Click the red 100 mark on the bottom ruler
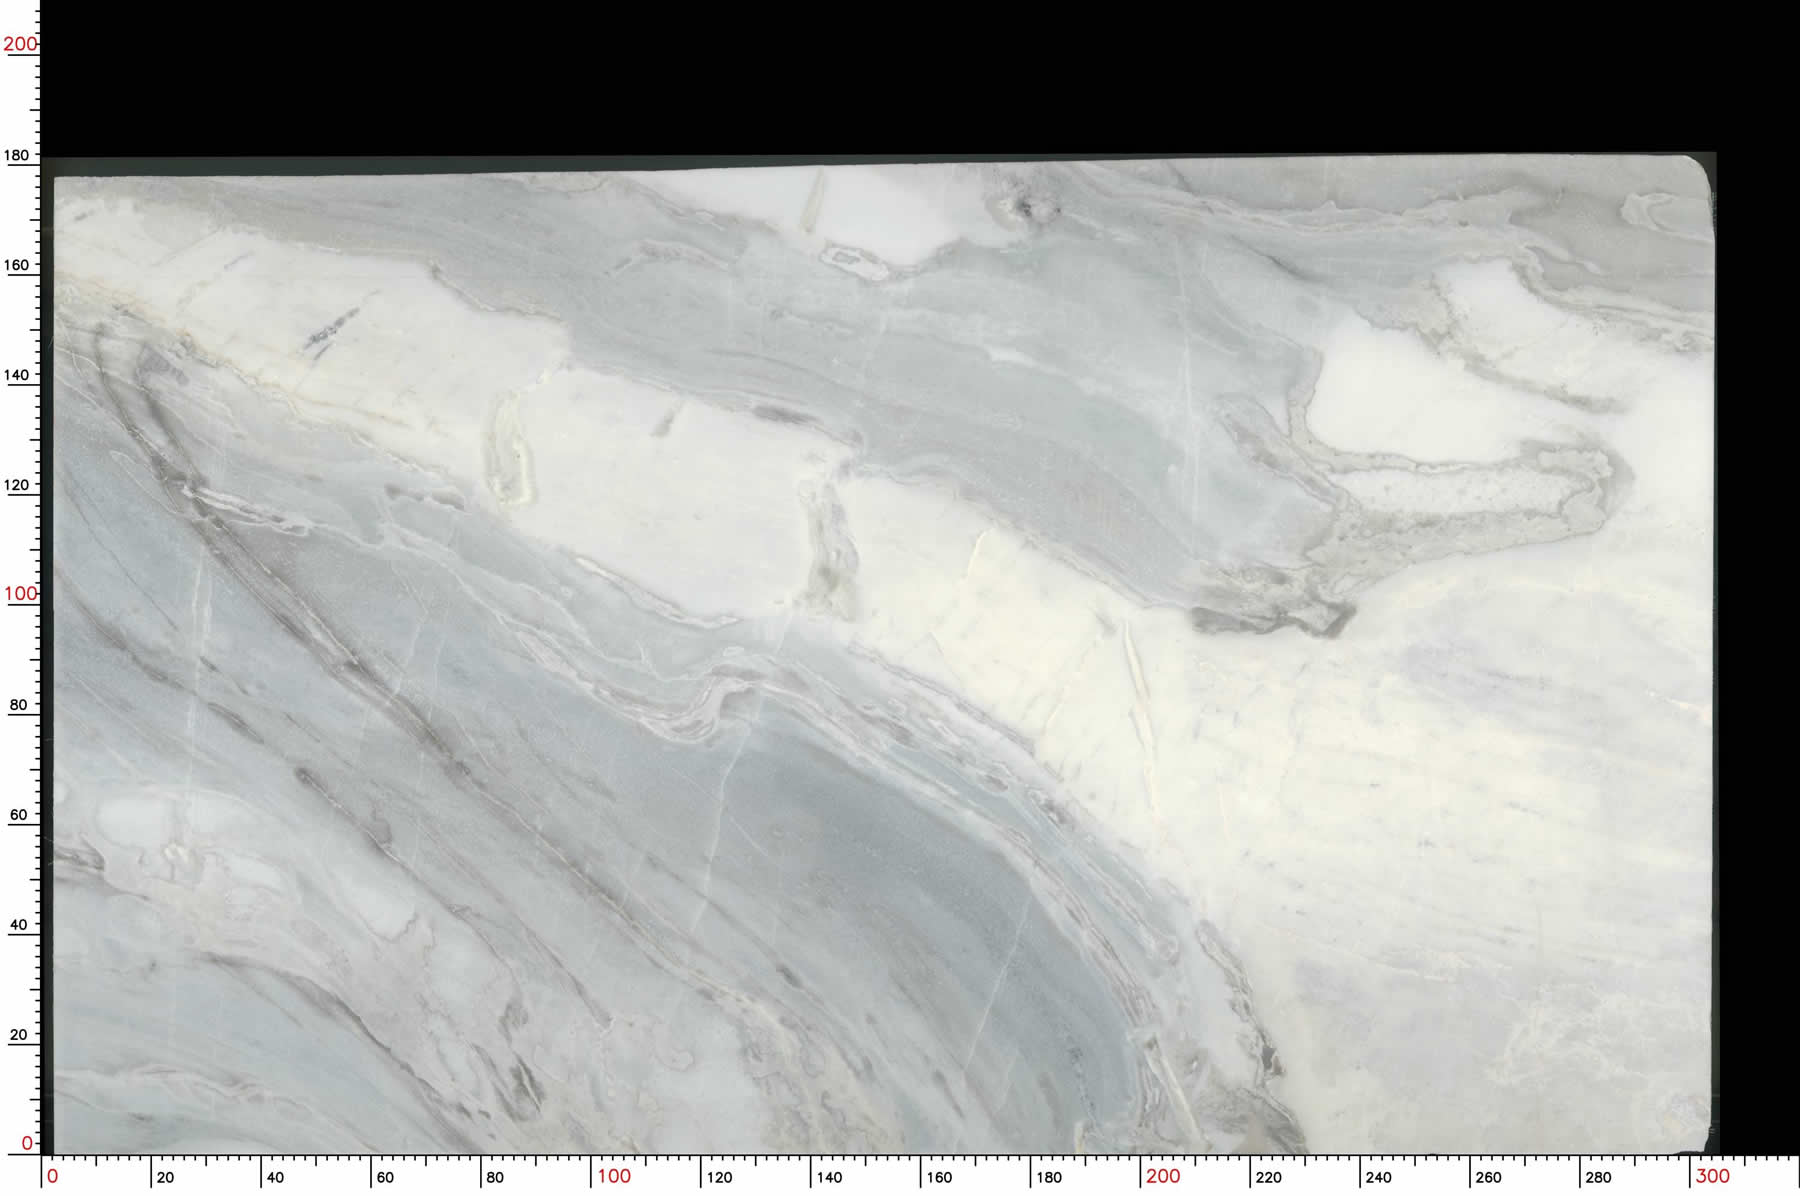Image resolution: width=1800 pixels, height=1196 pixels. pos(614,1177)
